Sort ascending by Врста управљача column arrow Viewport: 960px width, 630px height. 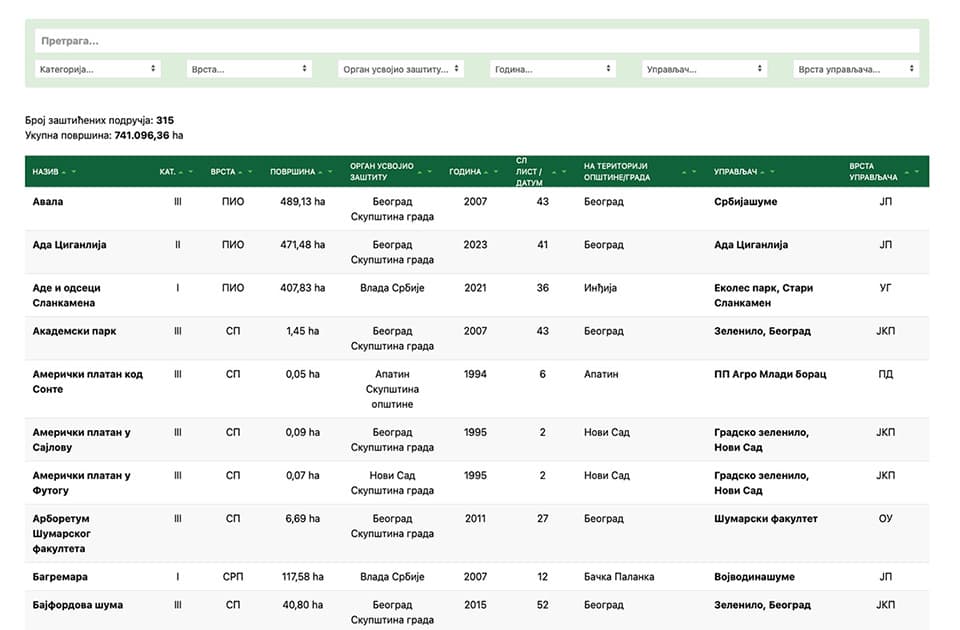[905, 172]
